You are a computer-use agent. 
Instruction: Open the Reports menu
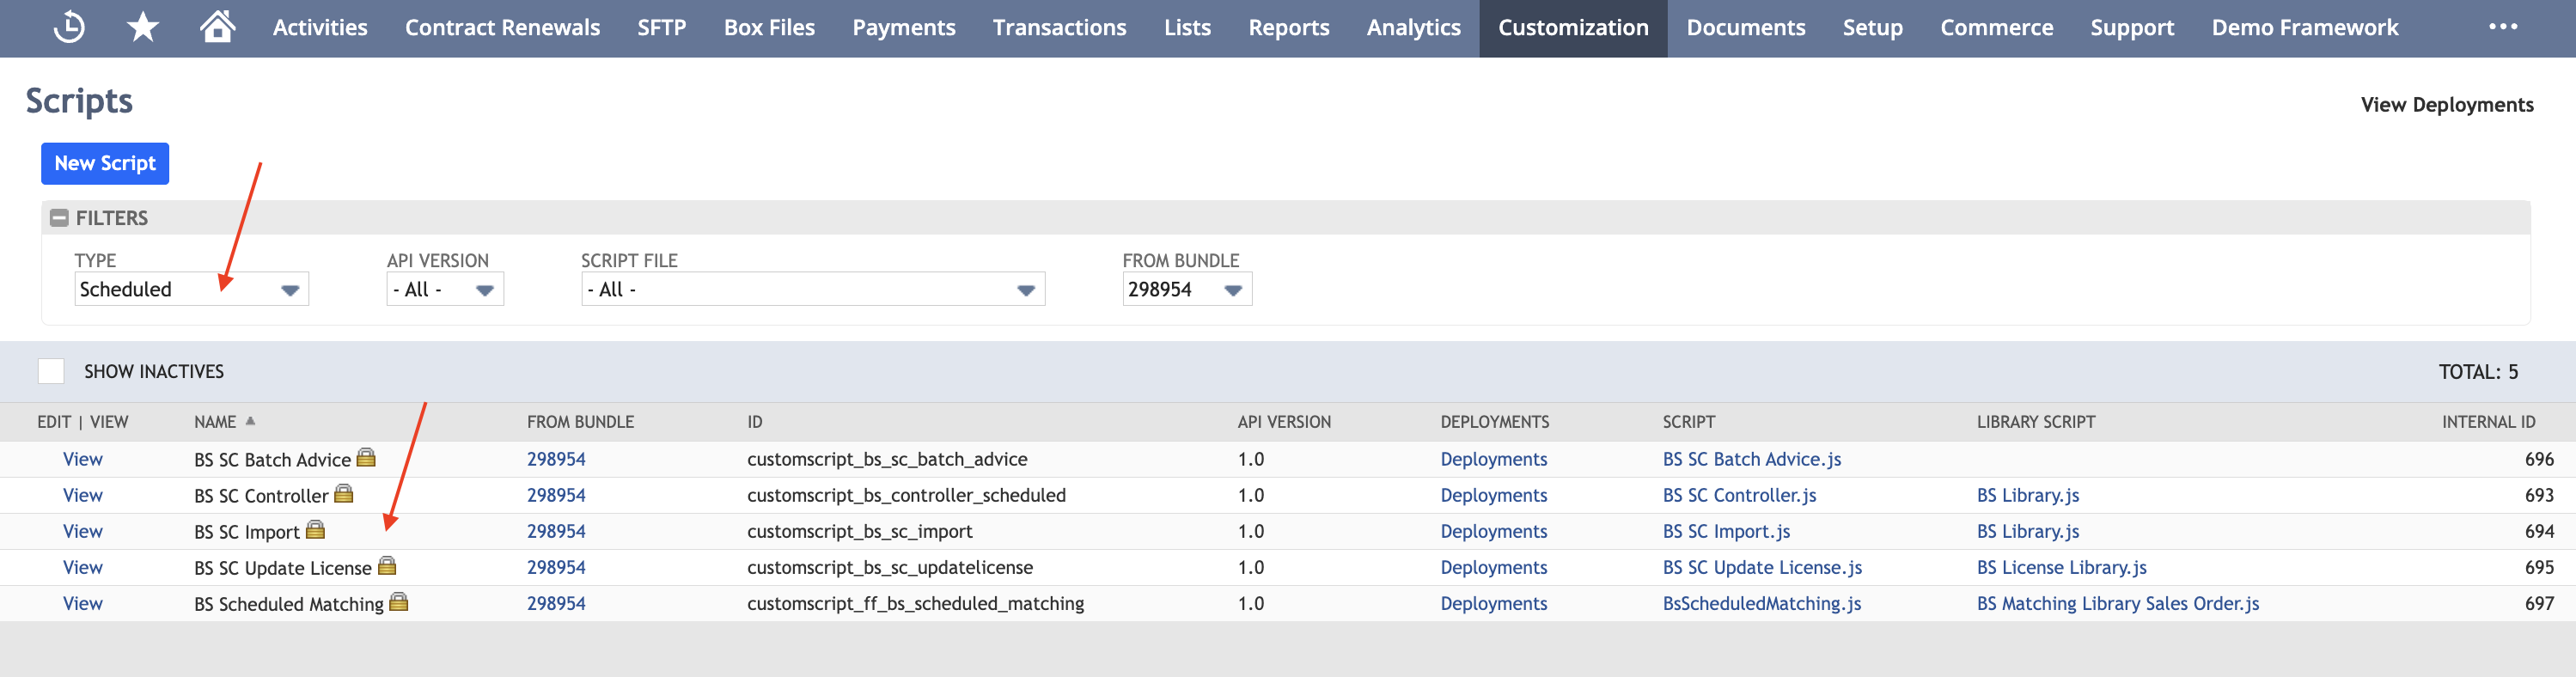(1289, 28)
